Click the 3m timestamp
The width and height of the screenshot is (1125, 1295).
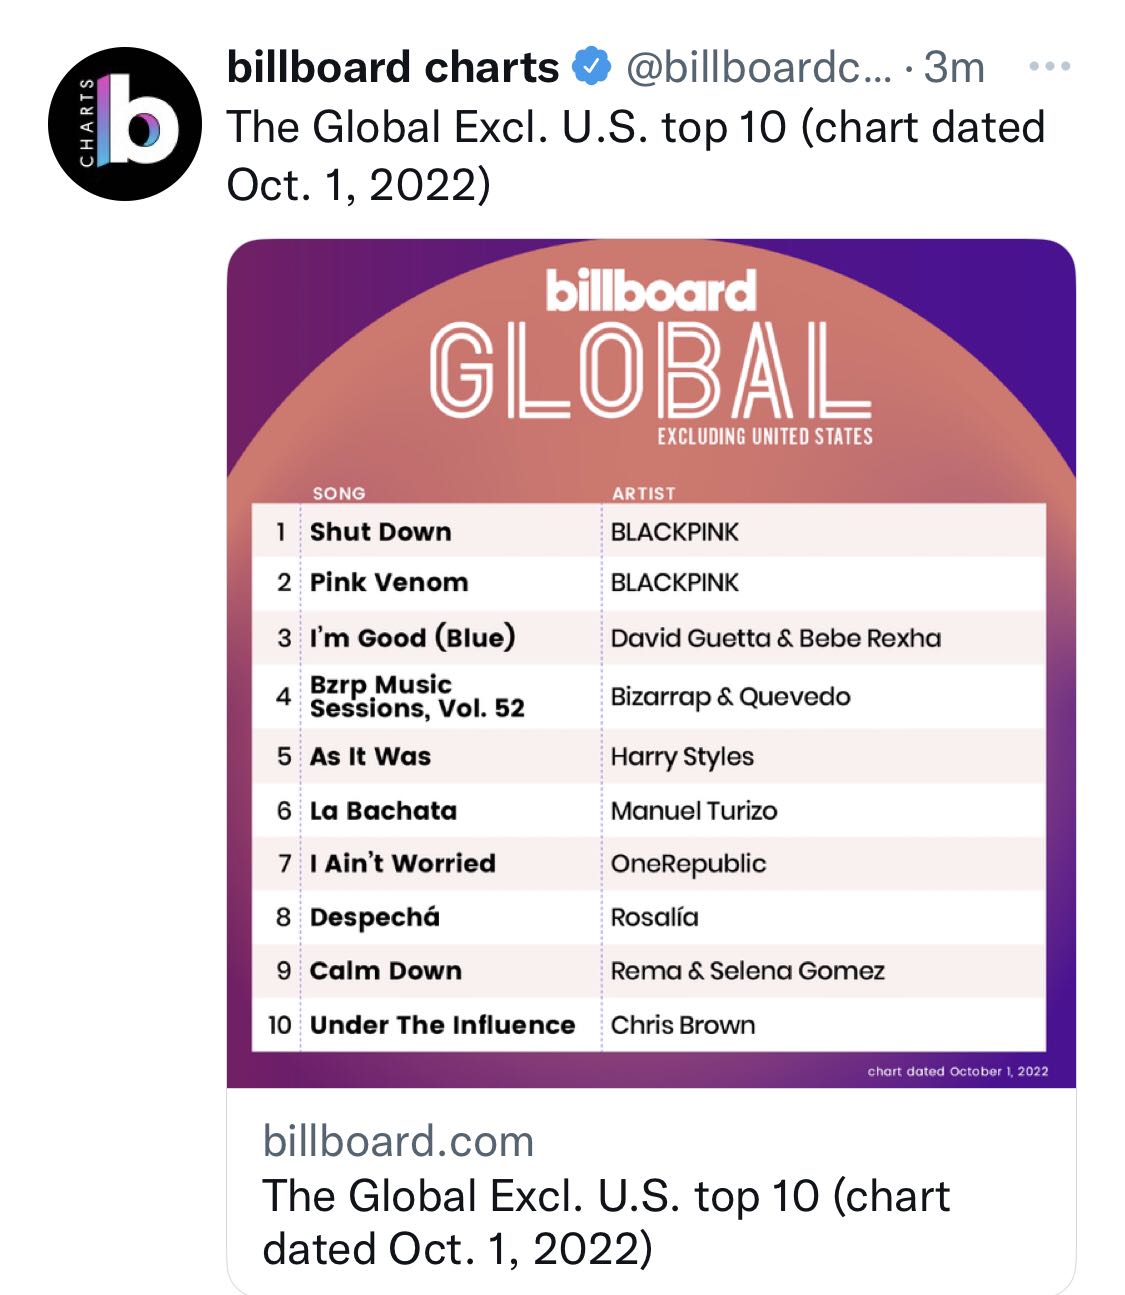(954, 67)
